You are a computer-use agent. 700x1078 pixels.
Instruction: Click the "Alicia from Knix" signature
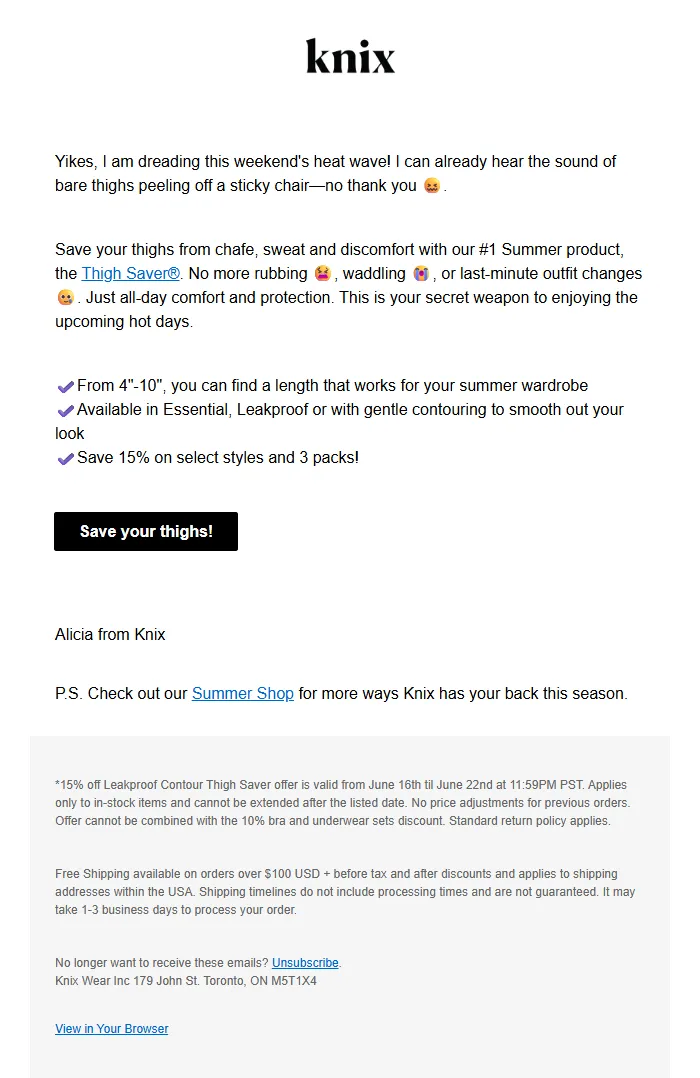coord(110,634)
